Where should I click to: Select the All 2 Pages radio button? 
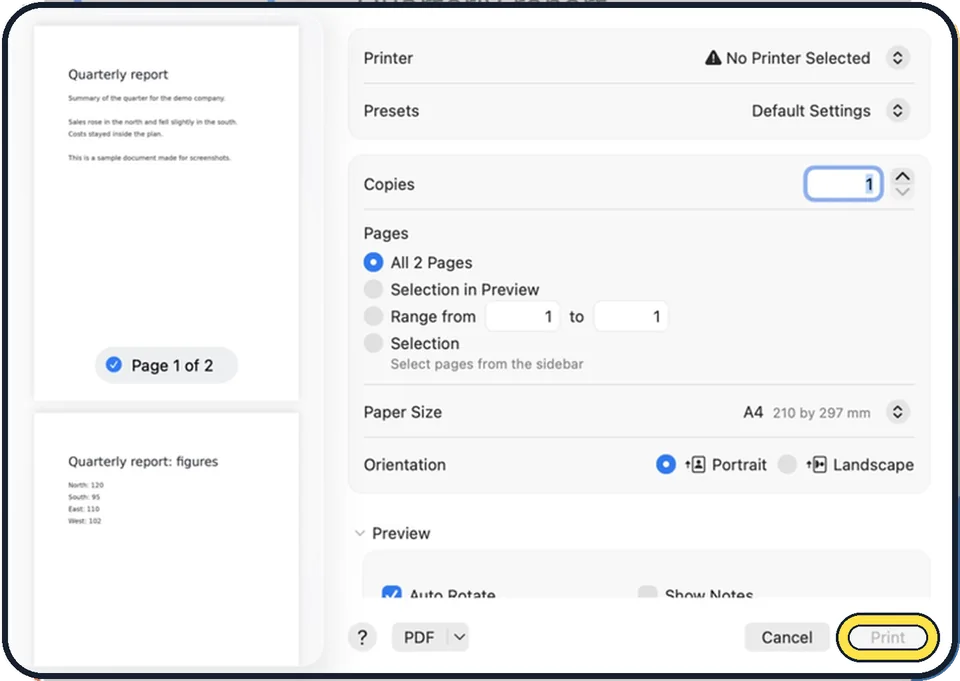pos(373,263)
